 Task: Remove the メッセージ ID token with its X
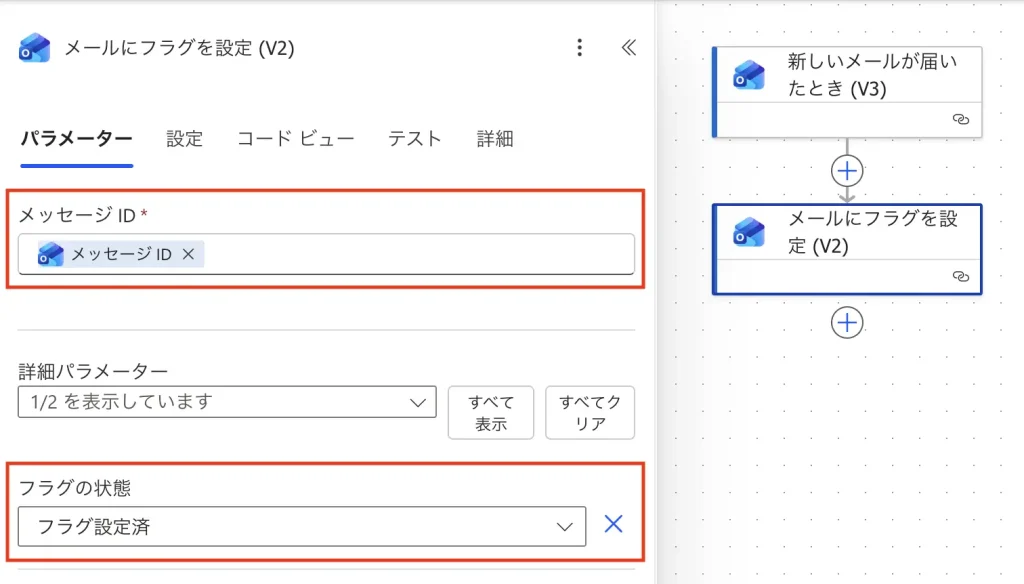pyautogui.click(x=188, y=254)
